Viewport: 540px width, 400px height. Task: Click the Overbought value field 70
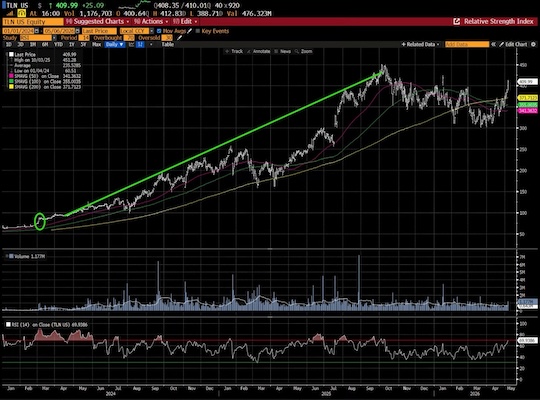(129, 38)
